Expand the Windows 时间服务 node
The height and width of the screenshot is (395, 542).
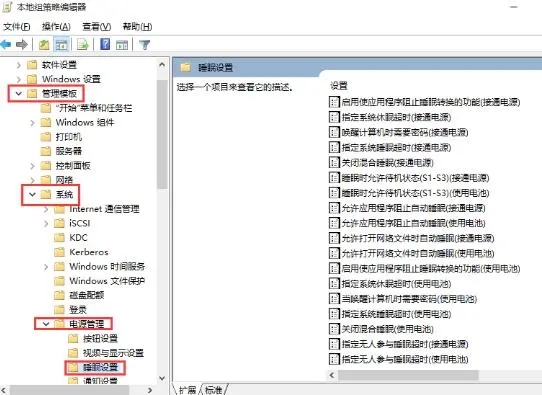tap(46, 267)
